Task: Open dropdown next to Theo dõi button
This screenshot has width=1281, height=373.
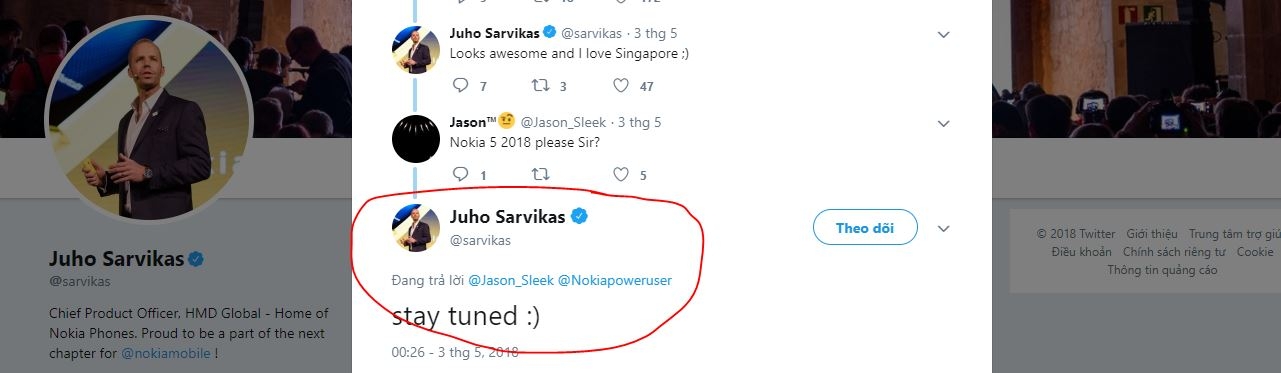Action: click(943, 228)
